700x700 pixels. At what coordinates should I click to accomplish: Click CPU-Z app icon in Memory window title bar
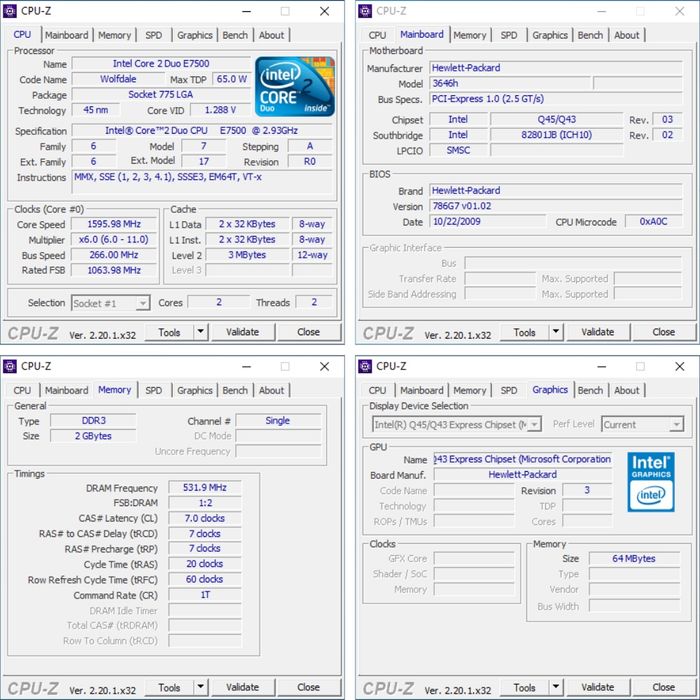coord(9,367)
